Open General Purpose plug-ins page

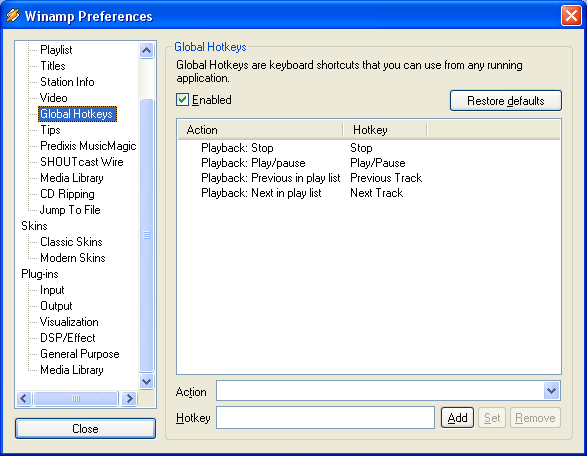(80, 354)
